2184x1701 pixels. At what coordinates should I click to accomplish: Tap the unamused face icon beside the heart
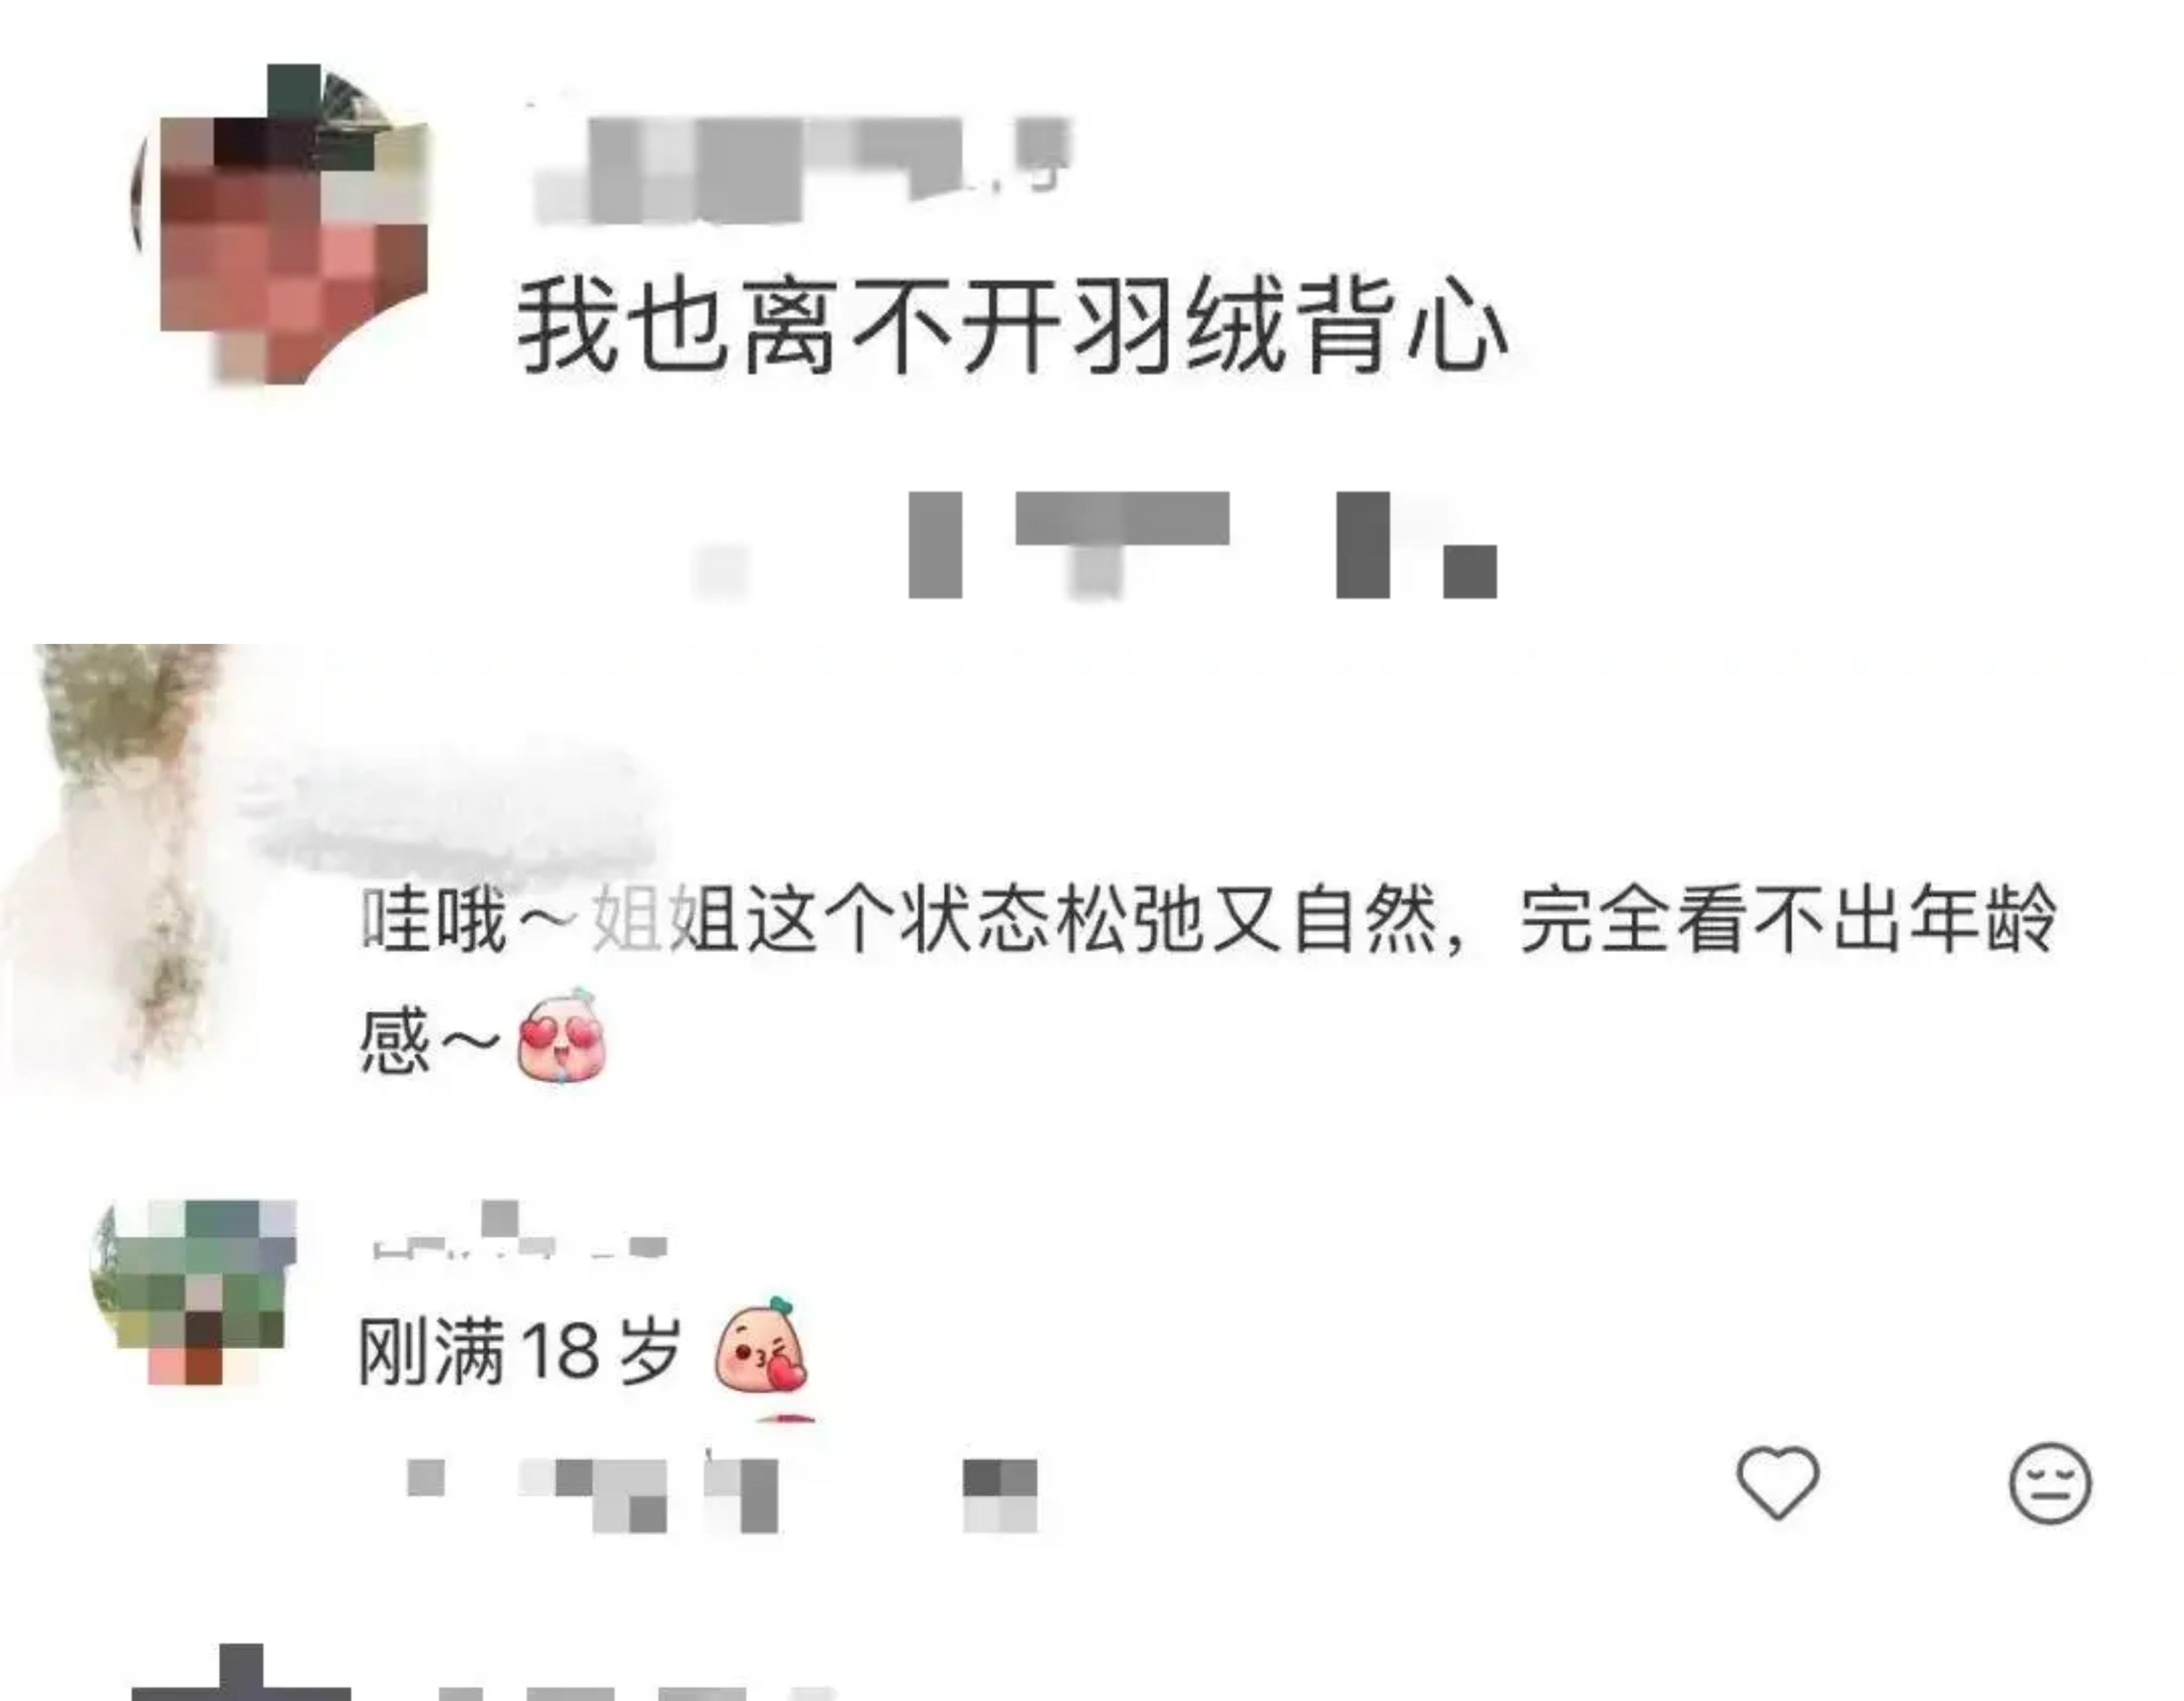[x=2050, y=1482]
